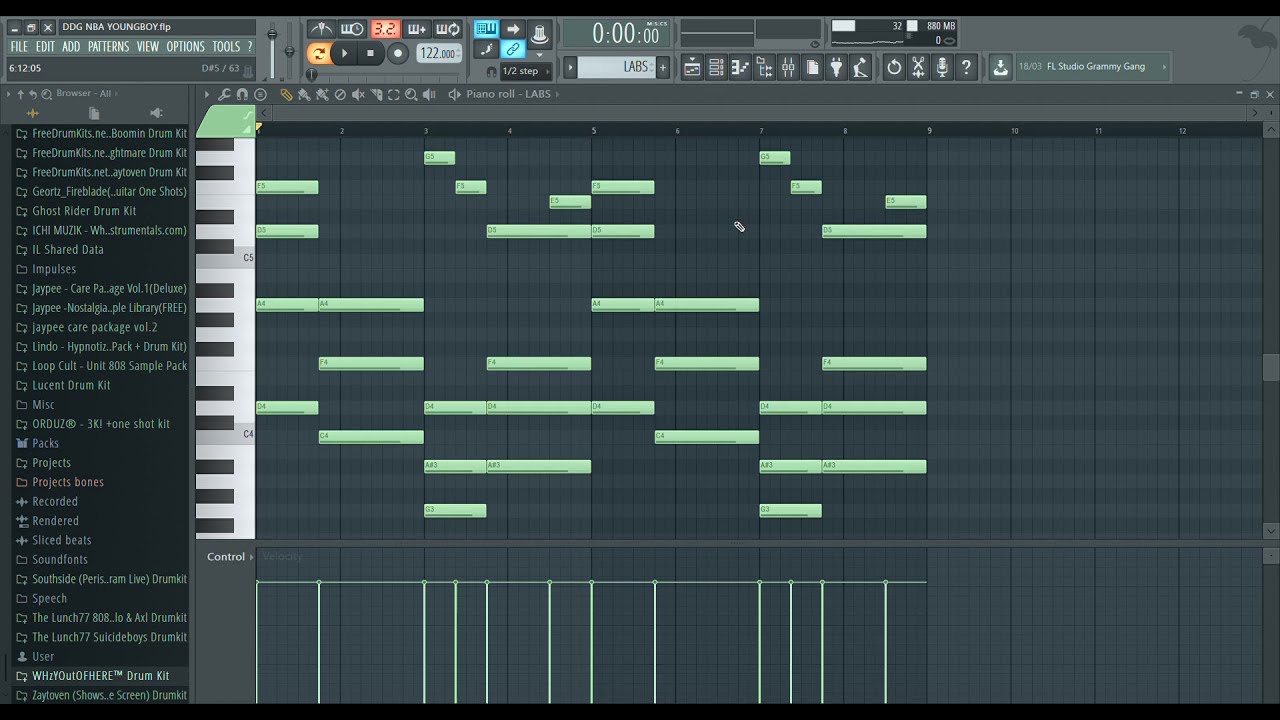This screenshot has width=1280, height=720.
Task: Switch pattern/song mode button
Action: coord(319,54)
